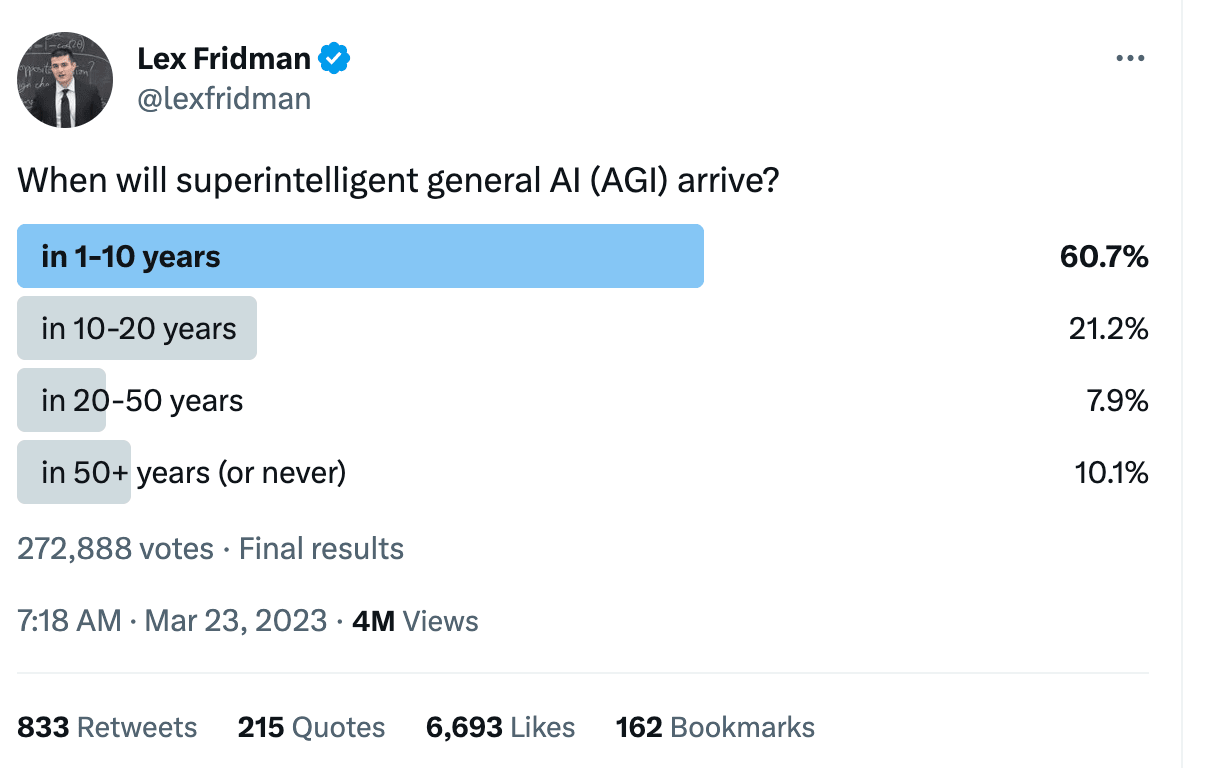
Task: Open Lex Fridman's profile picture
Action: tap(65, 80)
